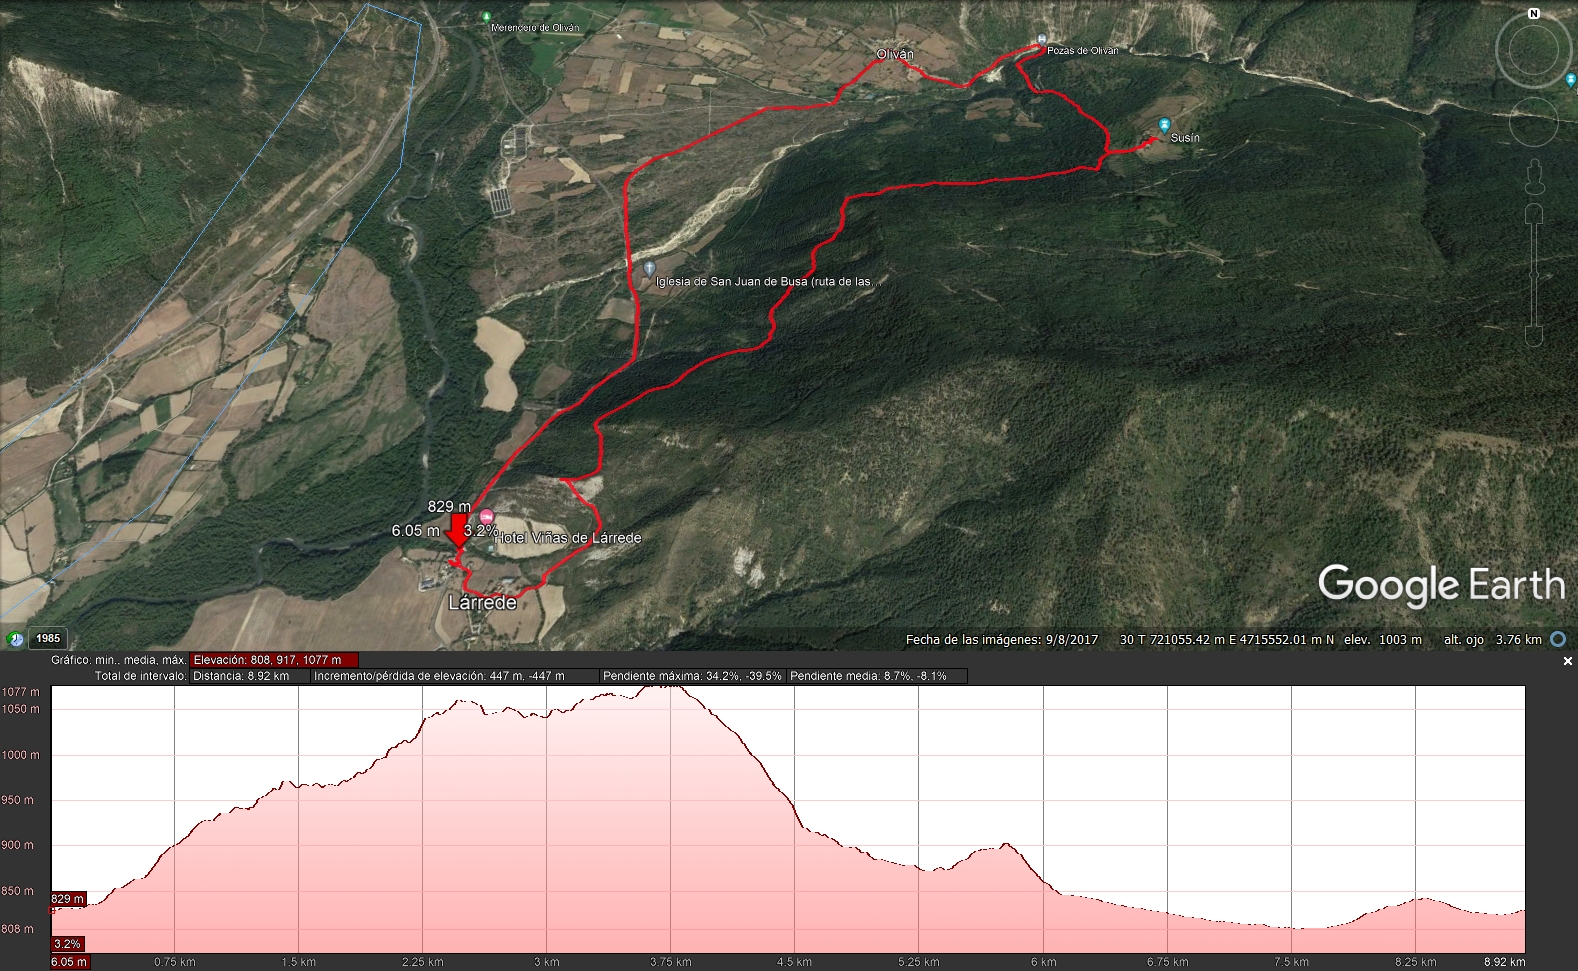The image size is (1578, 971).
Task: Toggle the Distancia 8.92 km box
Action: tap(248, 676)
